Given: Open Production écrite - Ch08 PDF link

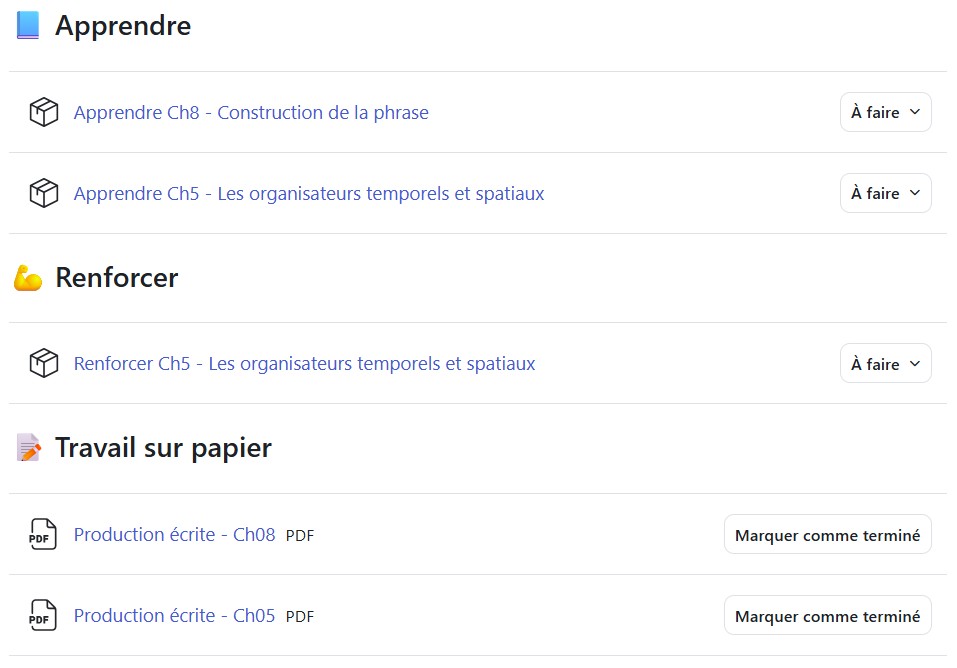Looking at the screenshot, I should 174,535.
